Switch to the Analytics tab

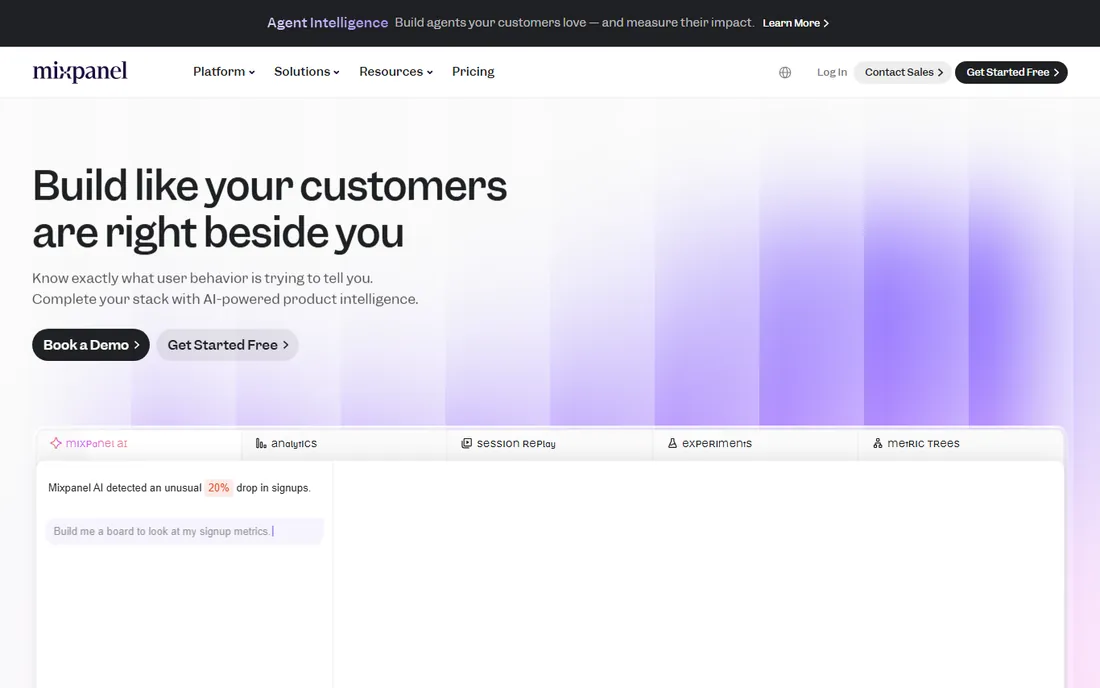[x=344, y=443]
